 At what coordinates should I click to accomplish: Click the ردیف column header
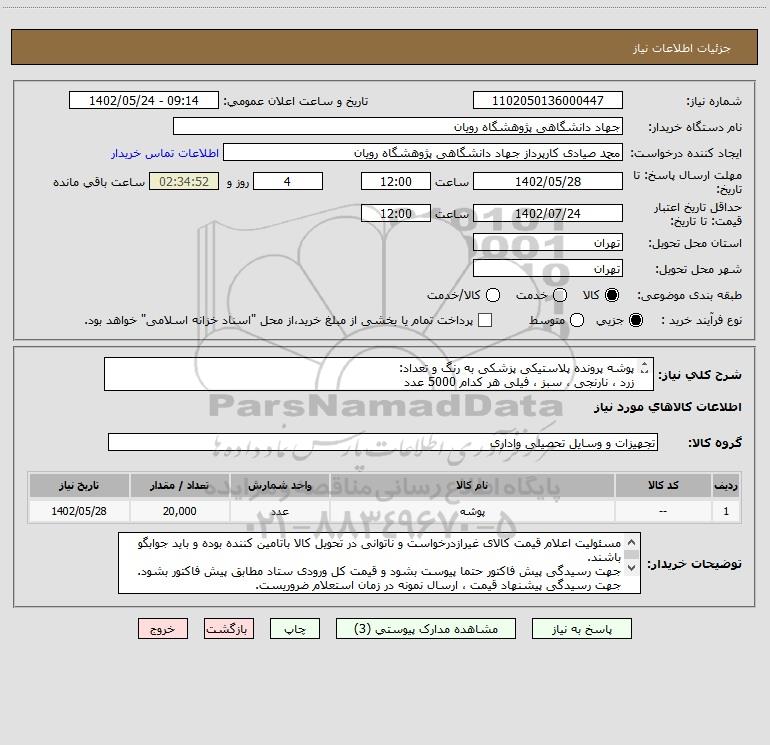point(726,485)
